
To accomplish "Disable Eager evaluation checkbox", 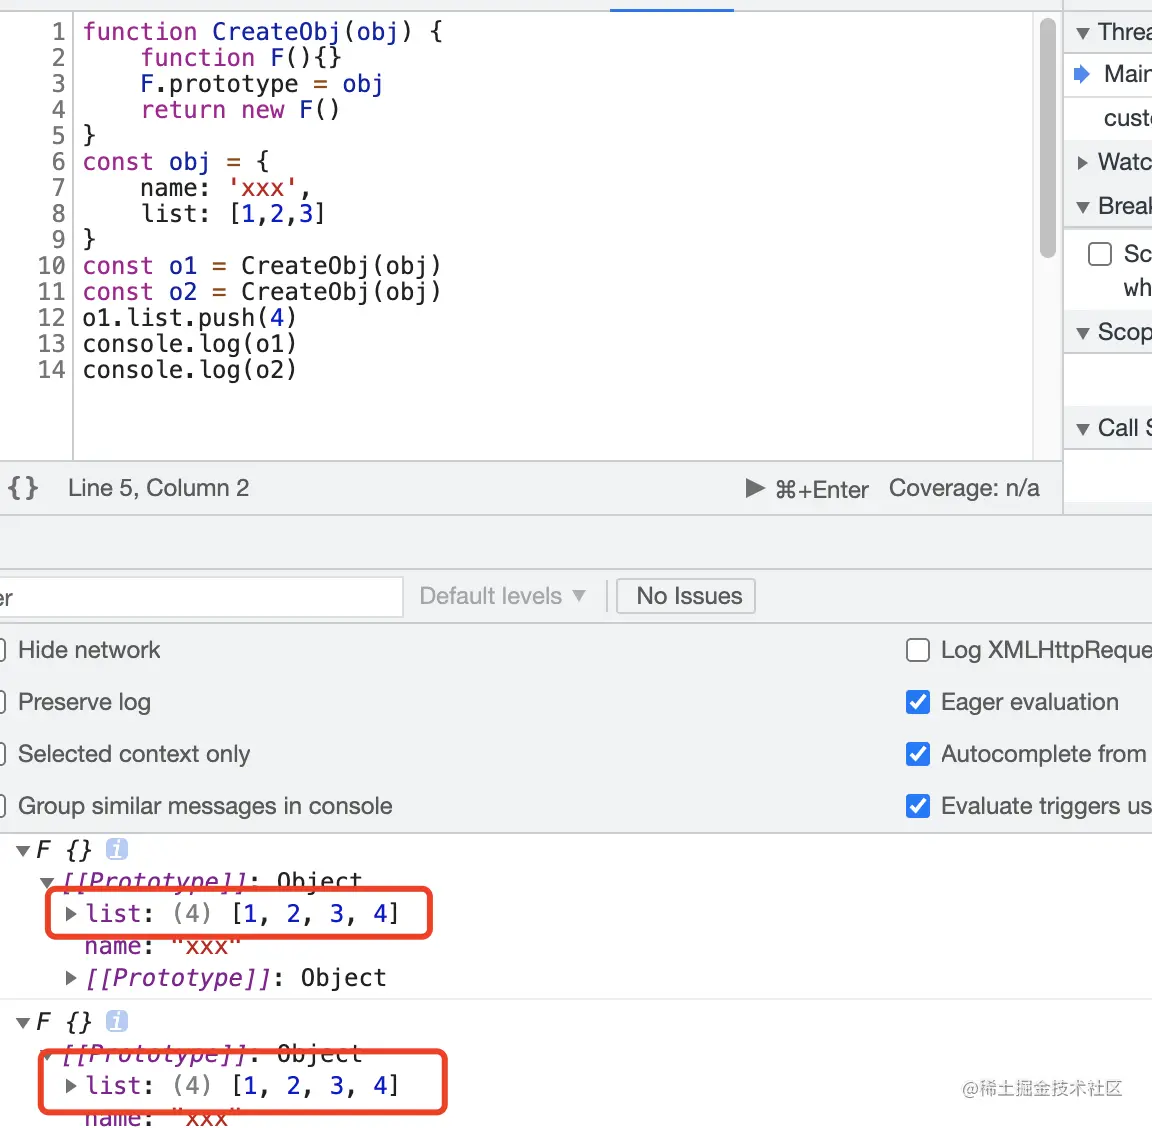I will coord(918,703).
